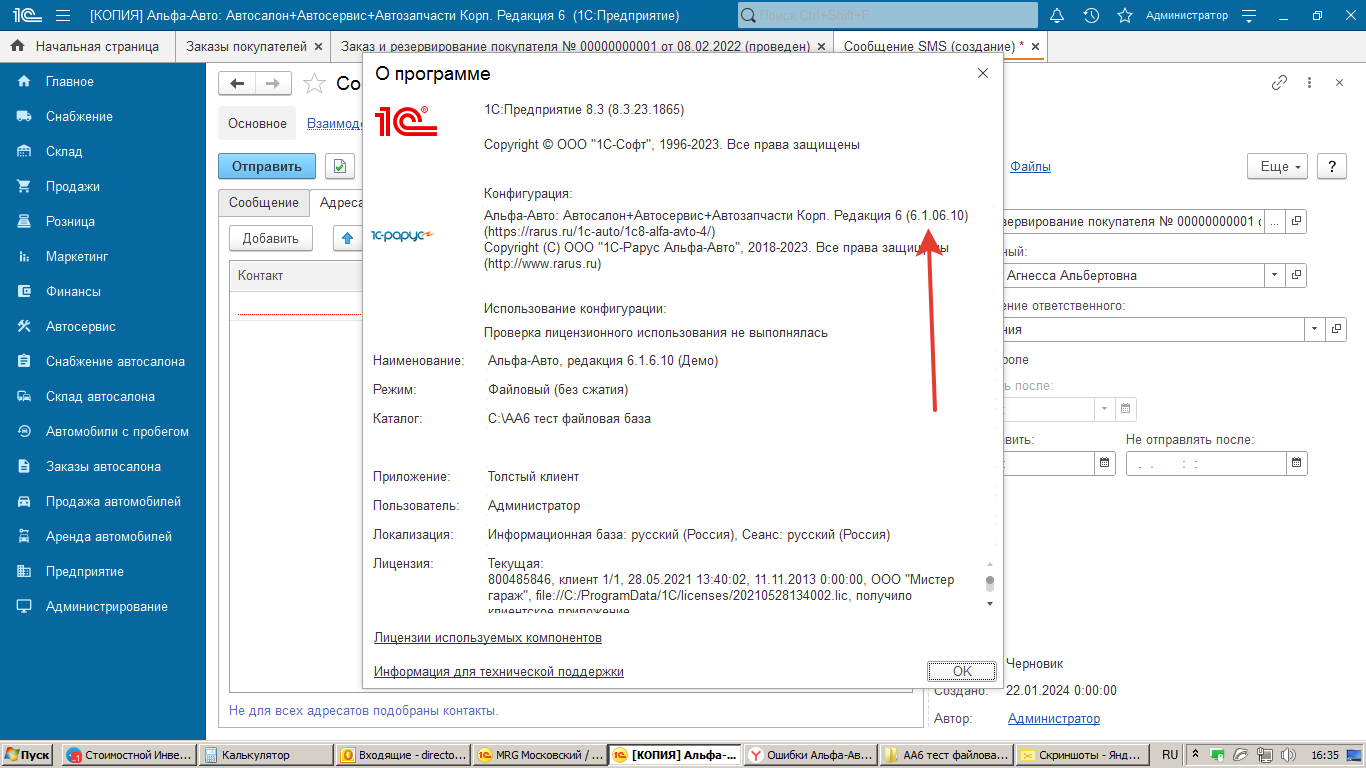Open the service settings menu next to Администратор
1366x768 pixels.
tap(1248, 16)
